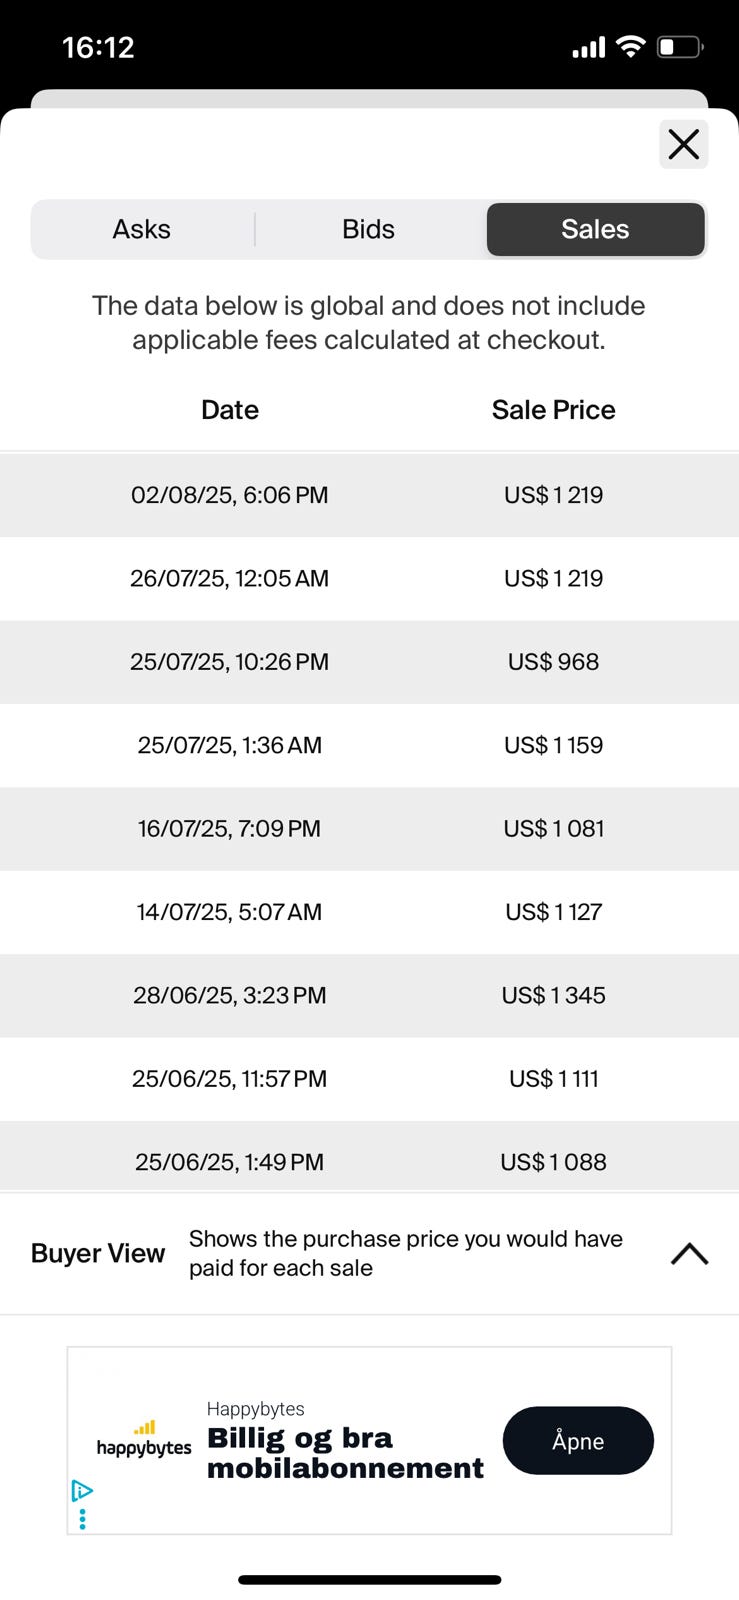Screen dimensions: 739x1600
Task: Collapse the Buyer View chevron
Action: coord(689,1254)
